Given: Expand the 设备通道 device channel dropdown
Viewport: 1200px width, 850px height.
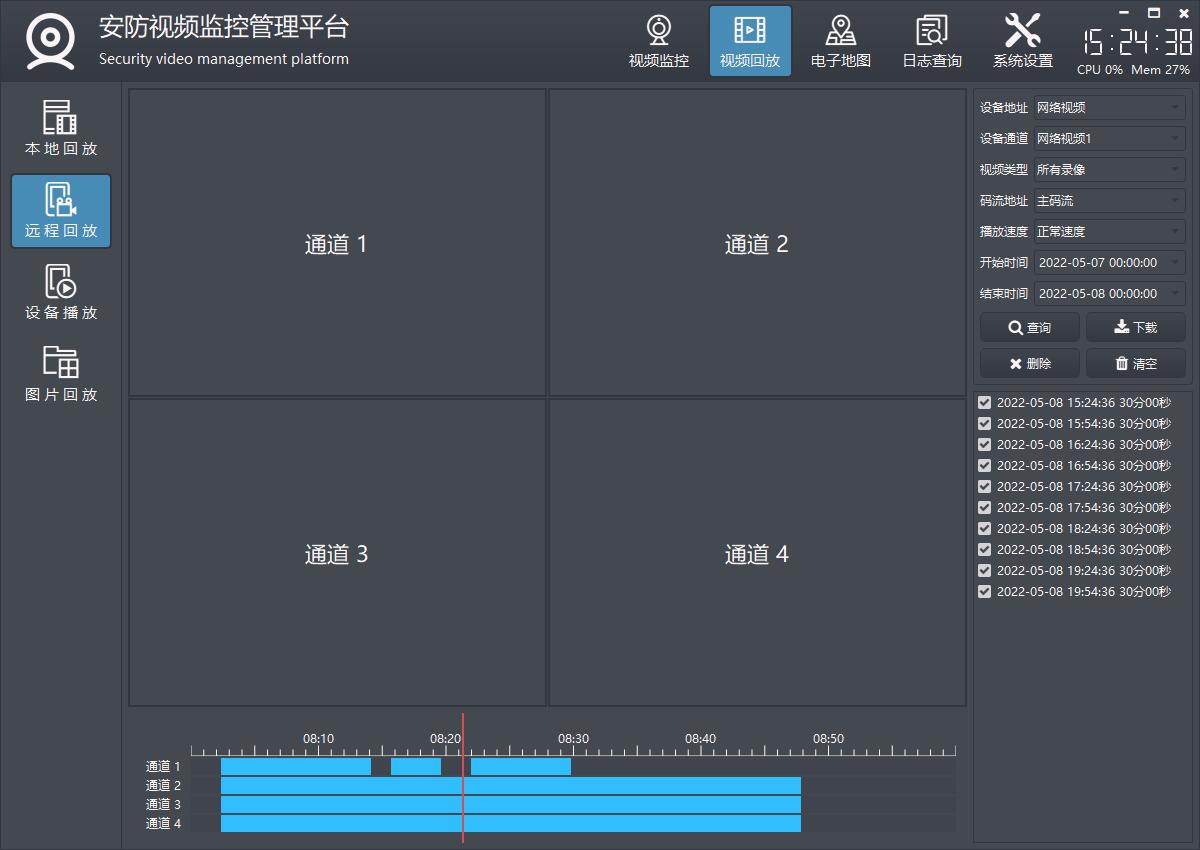Looking at the screenshot, I should coord(1108,139).
